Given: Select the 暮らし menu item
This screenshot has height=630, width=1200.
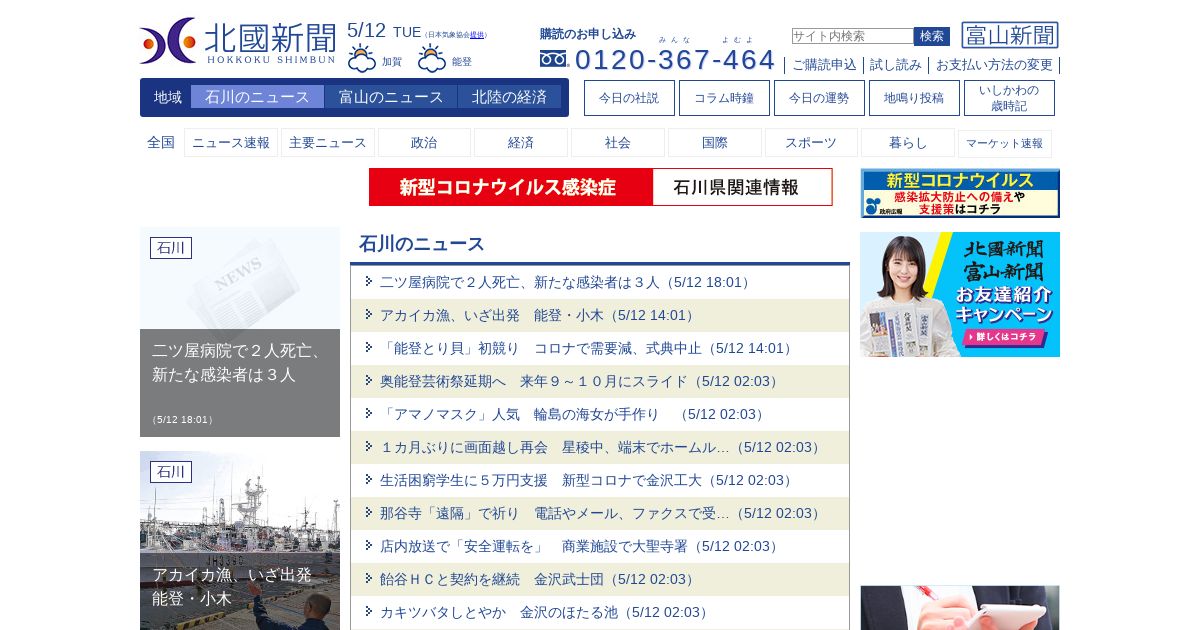Looking at the screenshot, I should point(908,143).
